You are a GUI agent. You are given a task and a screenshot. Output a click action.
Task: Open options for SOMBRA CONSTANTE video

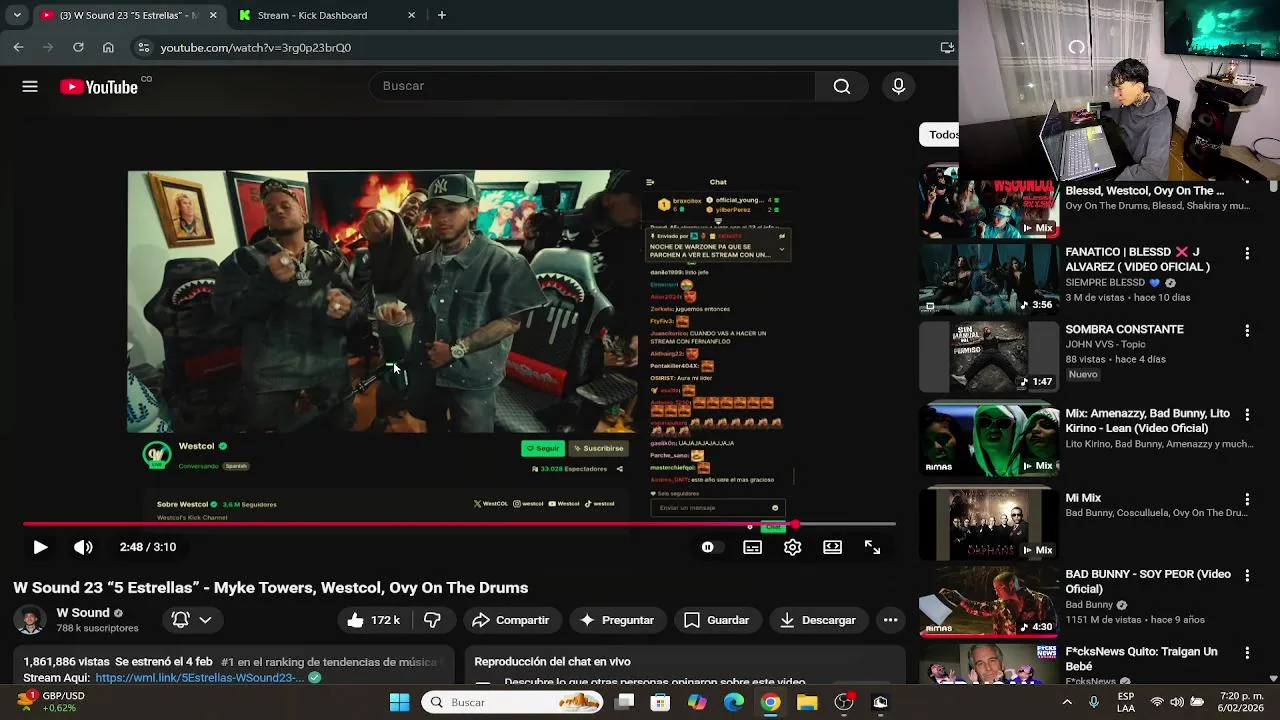[1247, 330]
